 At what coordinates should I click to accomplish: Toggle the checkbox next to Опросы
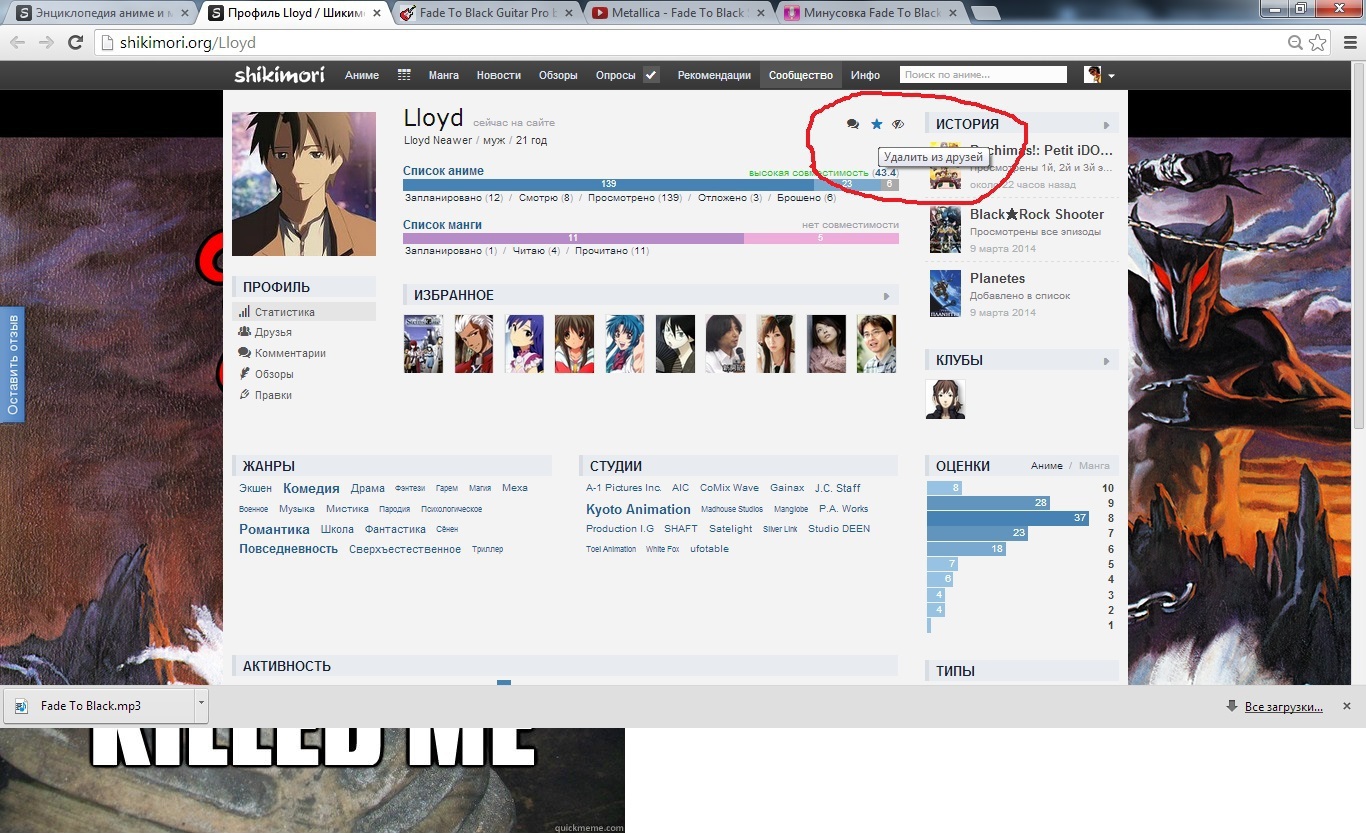[651, 75]
